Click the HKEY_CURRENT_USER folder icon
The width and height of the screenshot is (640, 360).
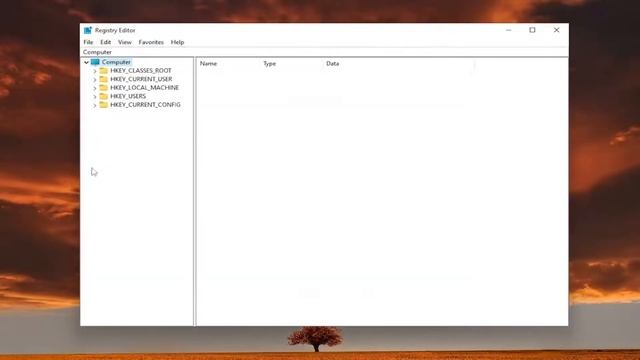[104, 79]
